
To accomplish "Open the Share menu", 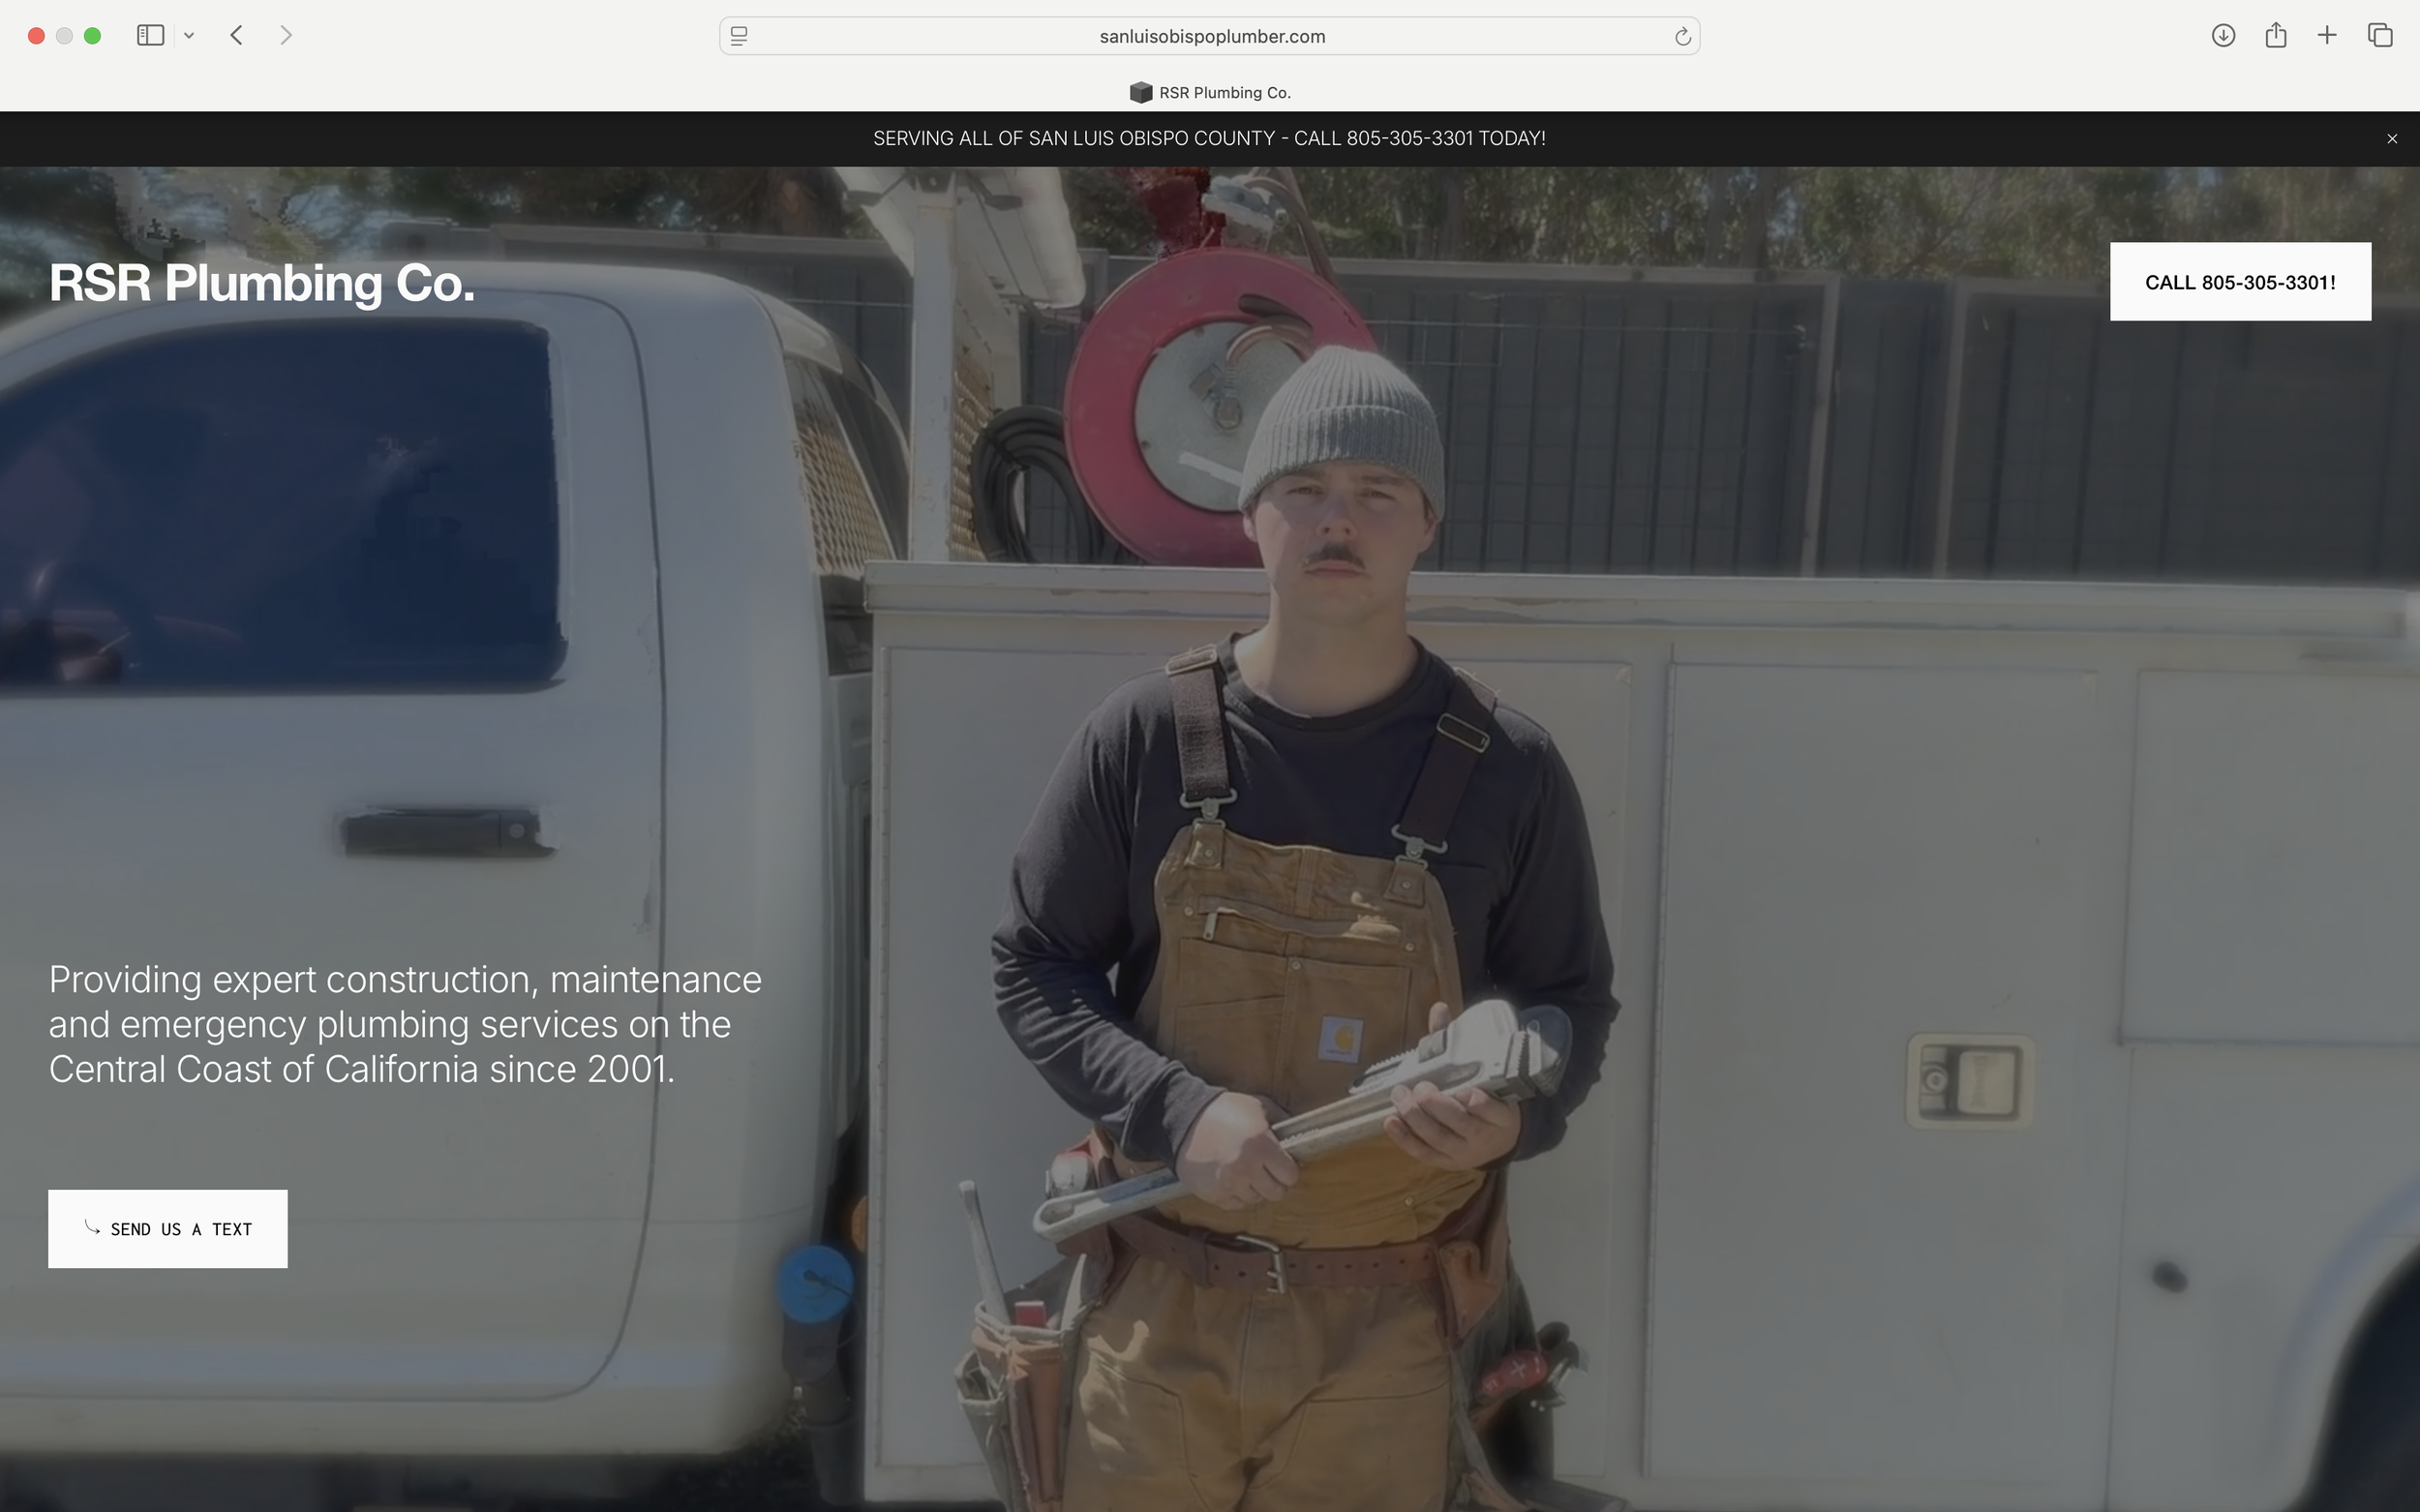I will coord(2276,36).
